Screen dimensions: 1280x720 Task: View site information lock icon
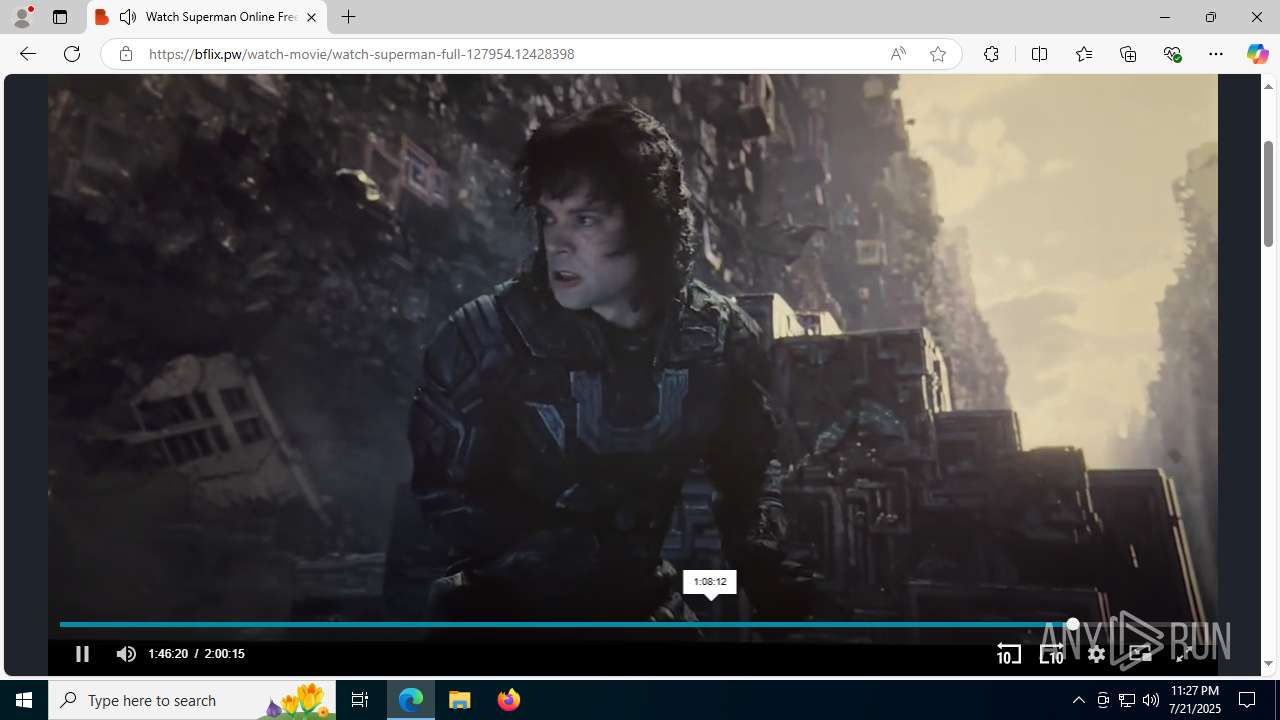click(x=125, y=54)
